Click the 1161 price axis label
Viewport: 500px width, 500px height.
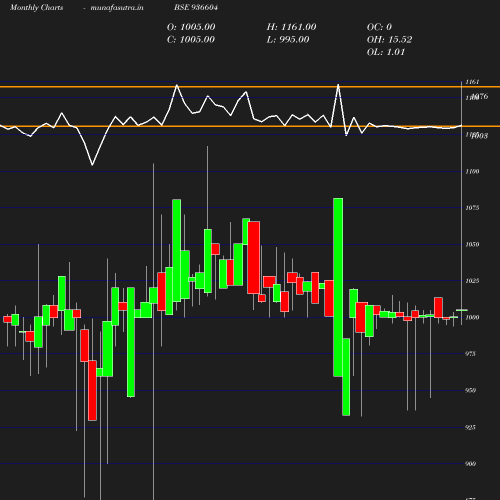tap(472, 82)
